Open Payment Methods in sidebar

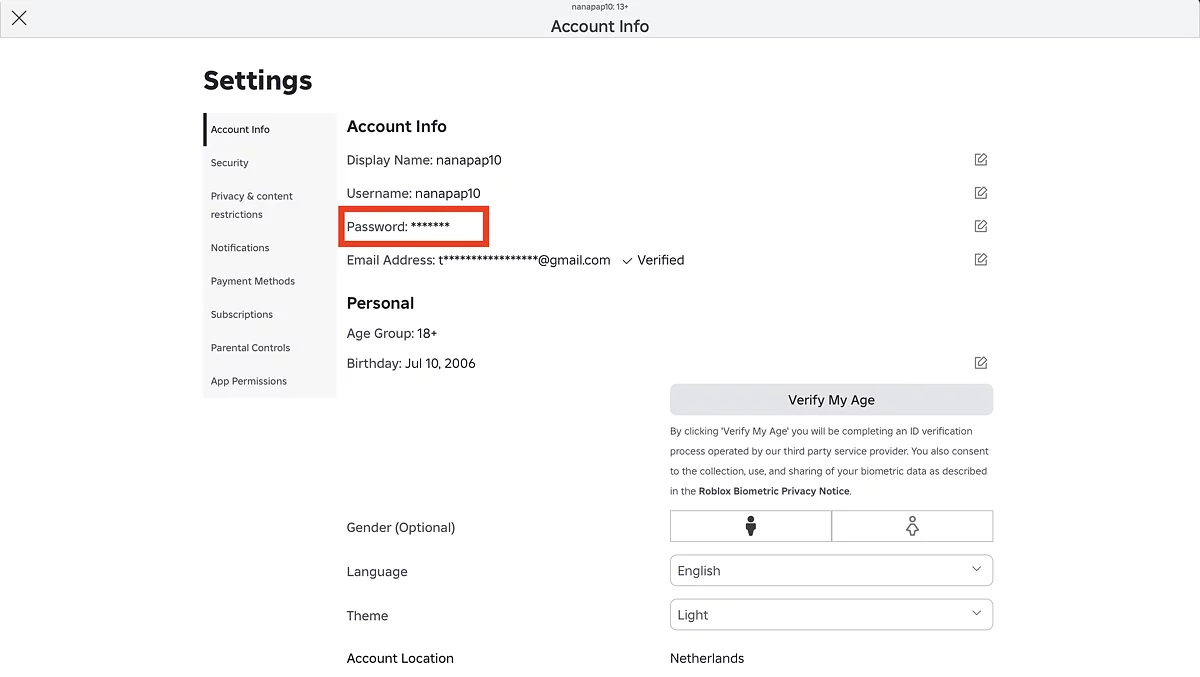click(253, 281)
